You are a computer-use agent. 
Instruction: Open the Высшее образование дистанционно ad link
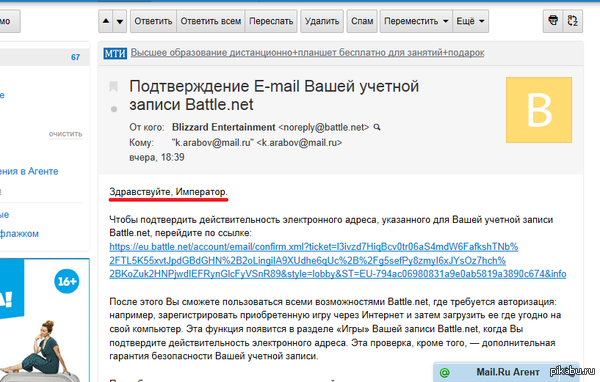tap(307, 52)
